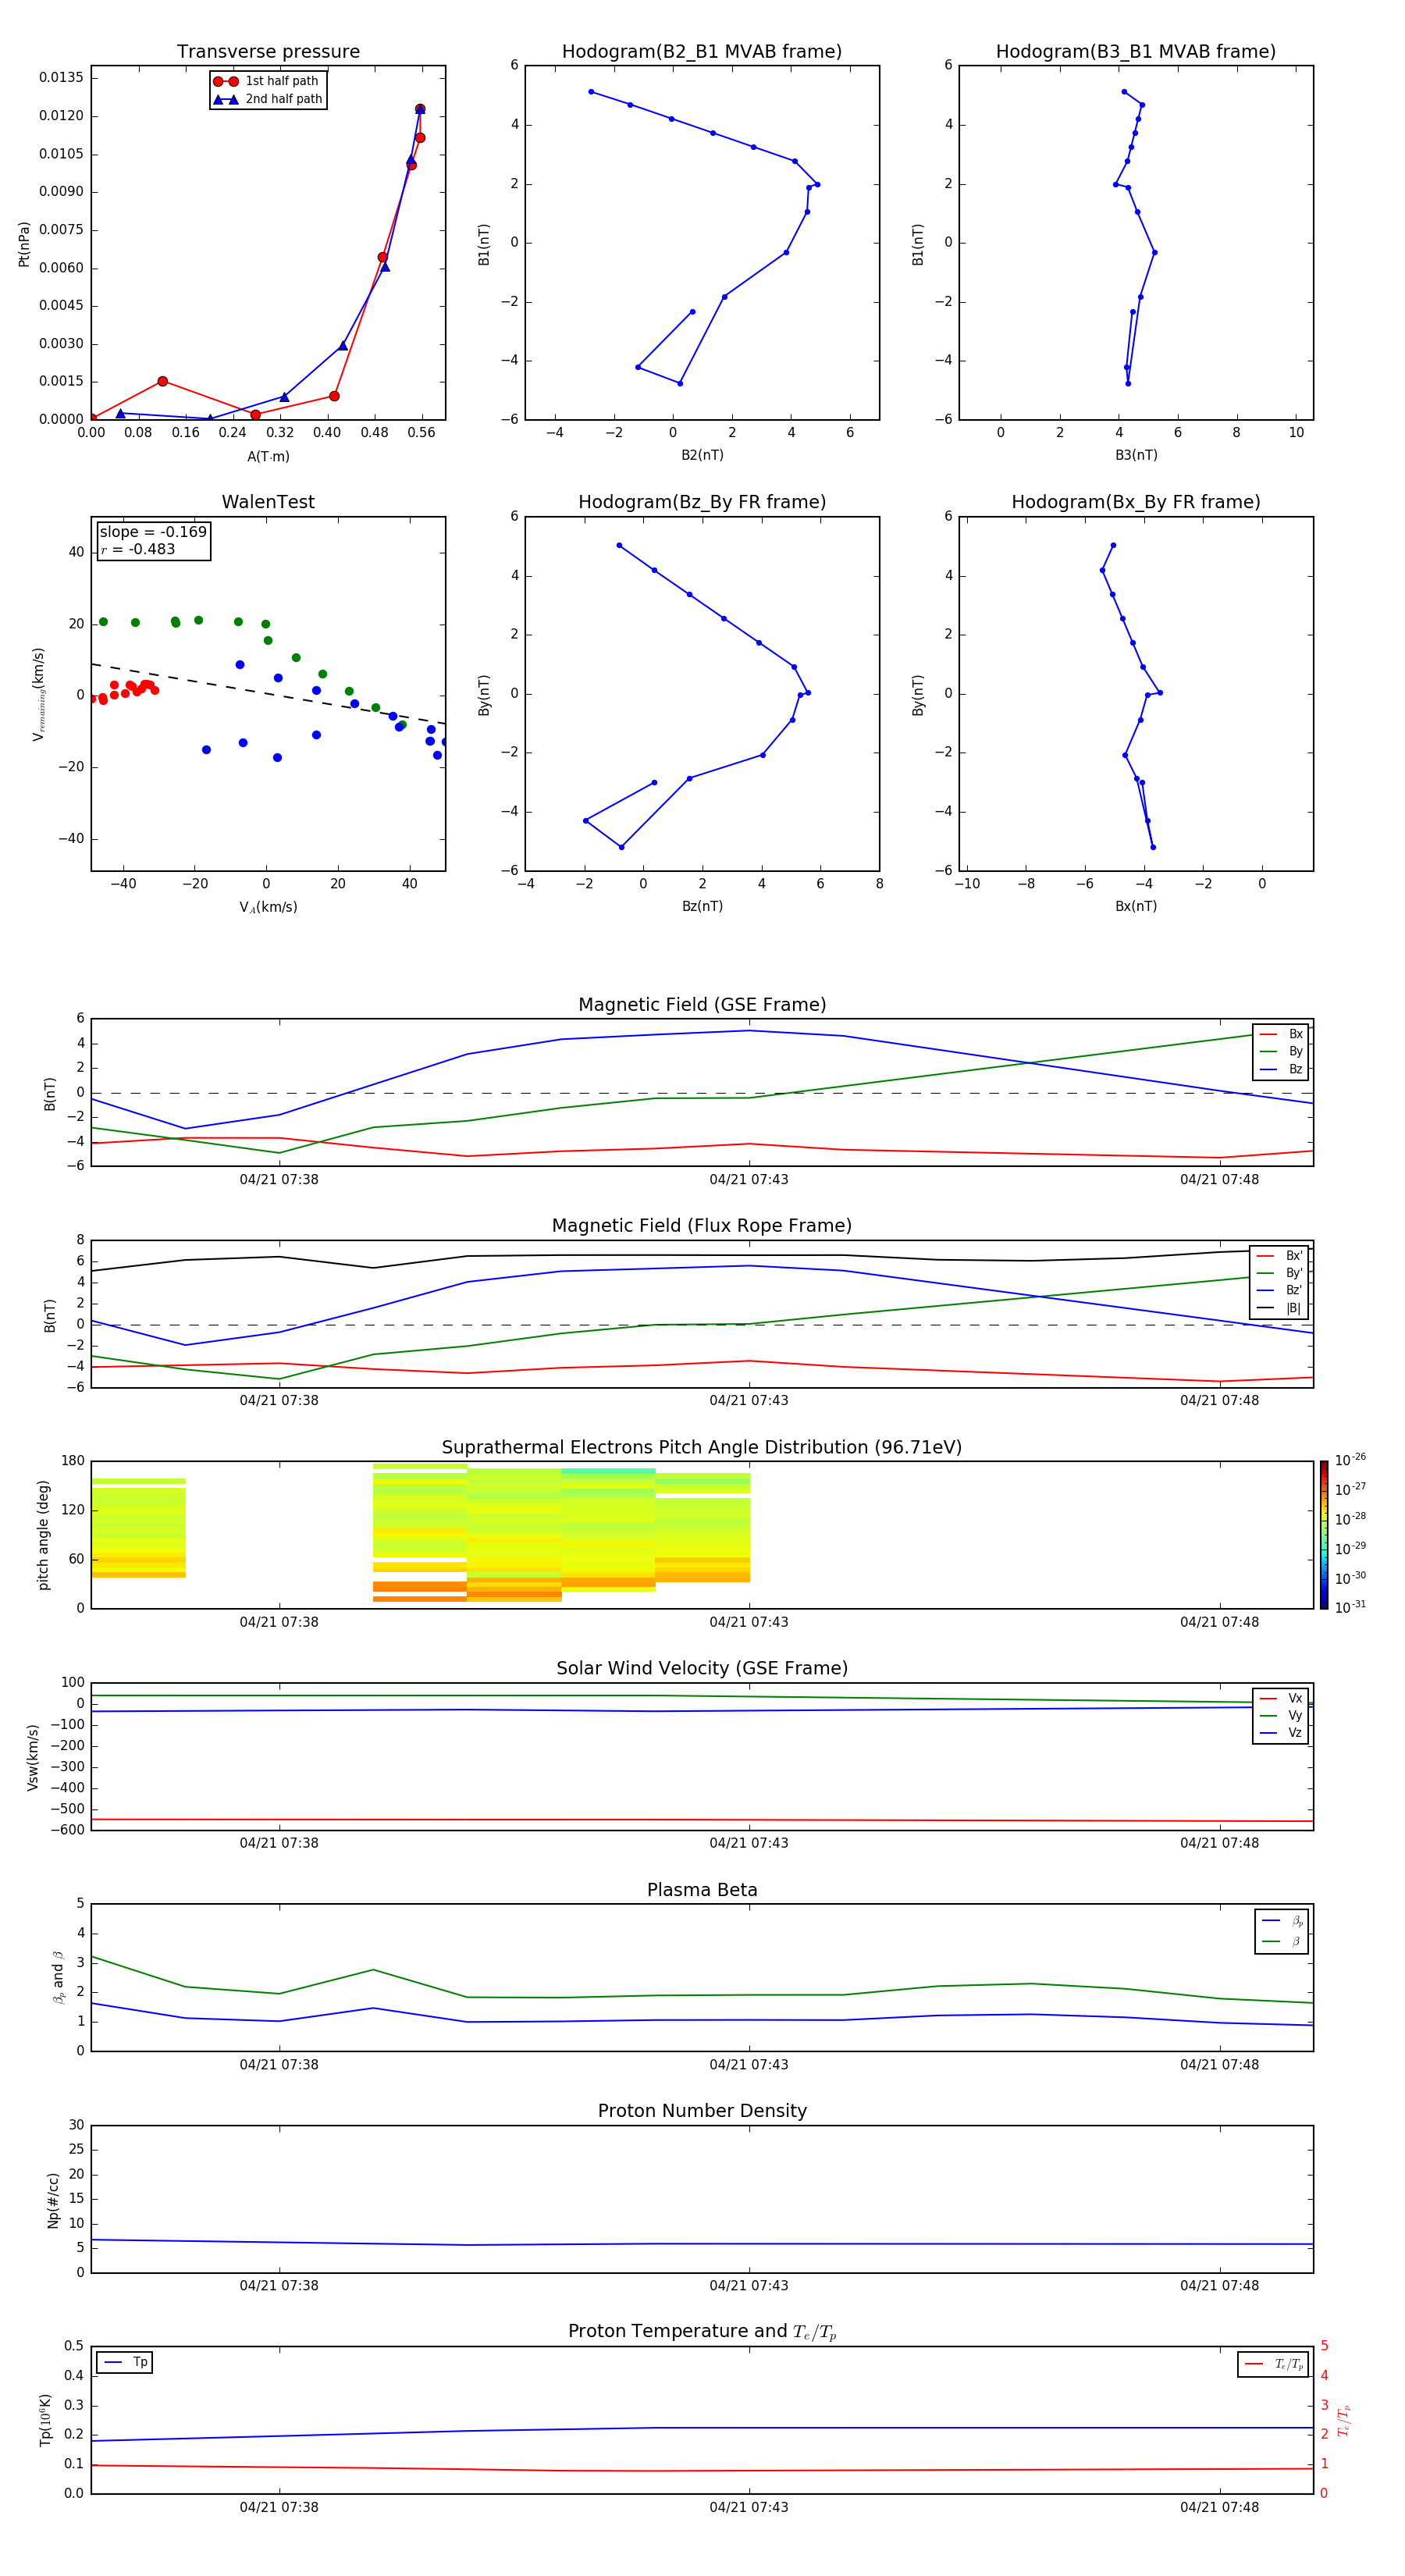This screenshot has width=1405, height=2576.
Task: Click the pitch angle colorbar
Action: (1324, 1535)
